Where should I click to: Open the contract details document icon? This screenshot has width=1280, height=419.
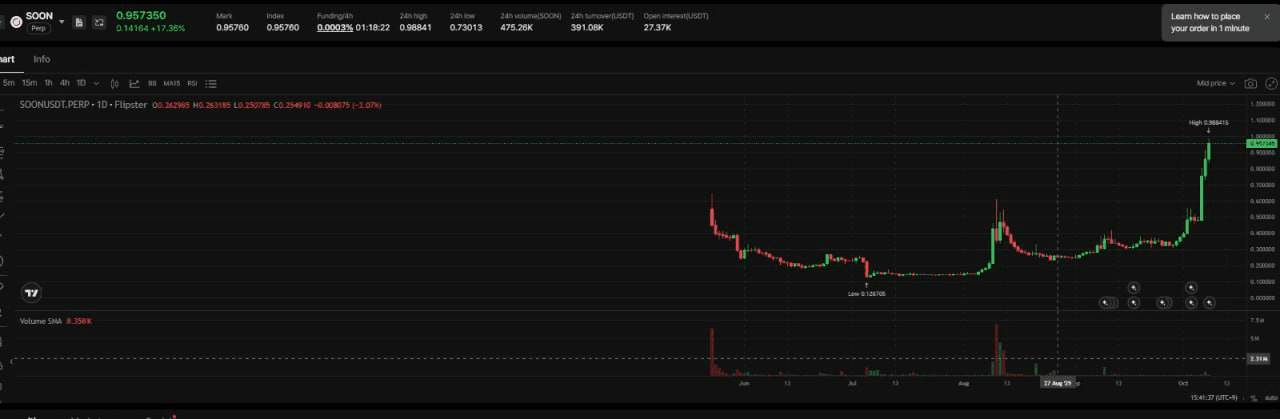click(x=79, y=22)
